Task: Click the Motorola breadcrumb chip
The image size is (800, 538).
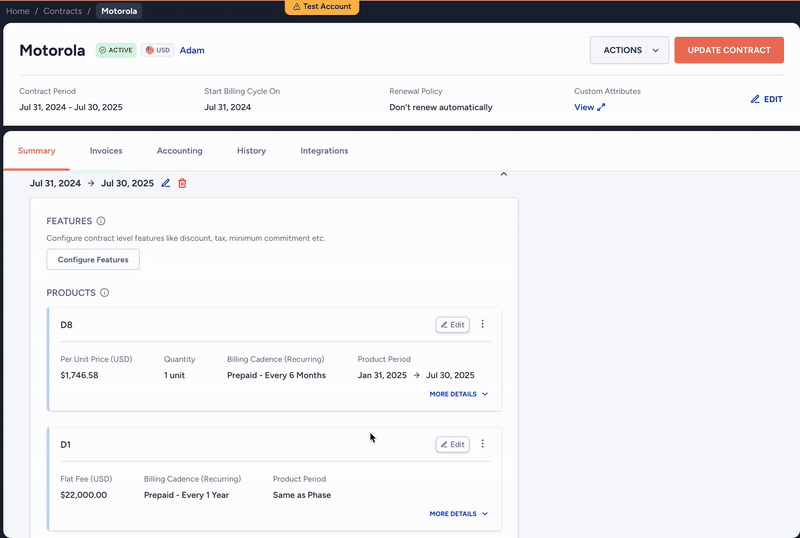Action: pos(119,11)
